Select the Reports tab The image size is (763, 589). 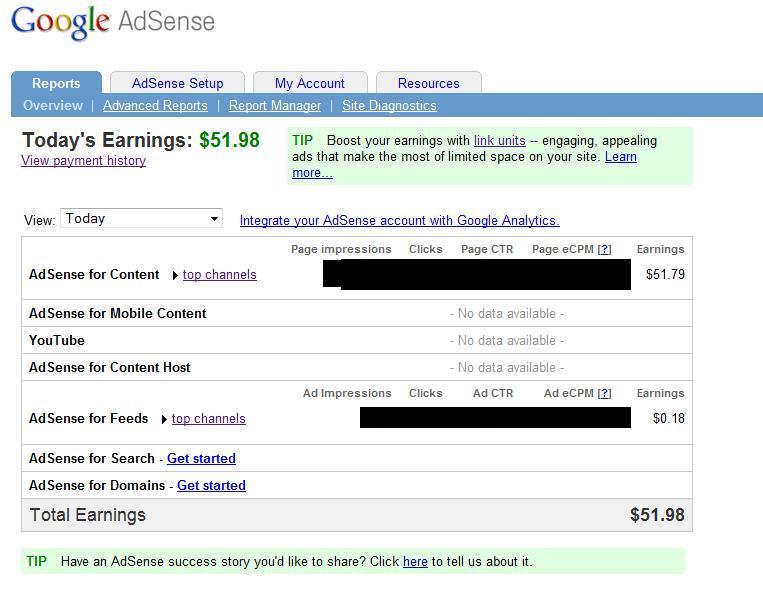pyautogui.click(x=56, y=83)
